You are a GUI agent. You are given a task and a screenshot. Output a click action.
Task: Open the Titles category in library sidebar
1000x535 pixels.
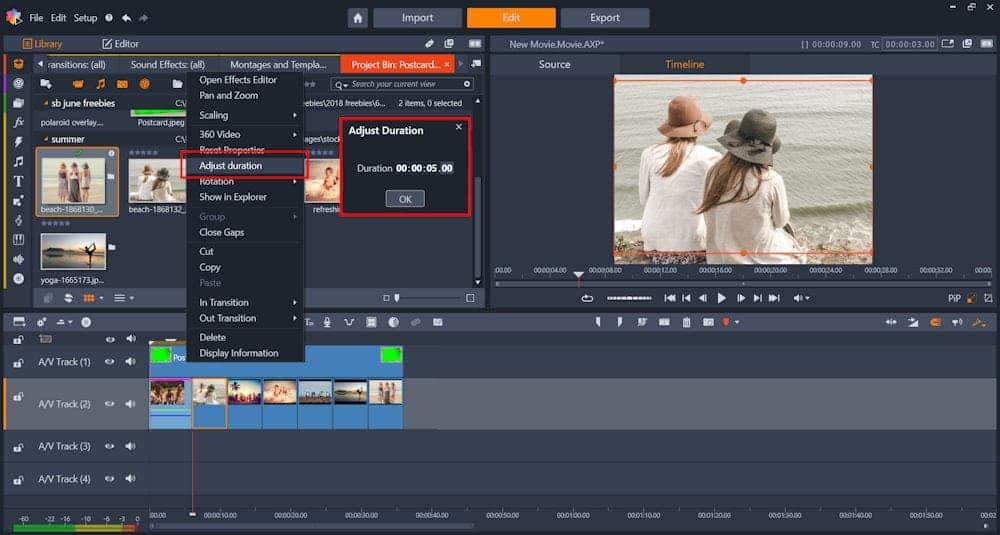(18, 181)
